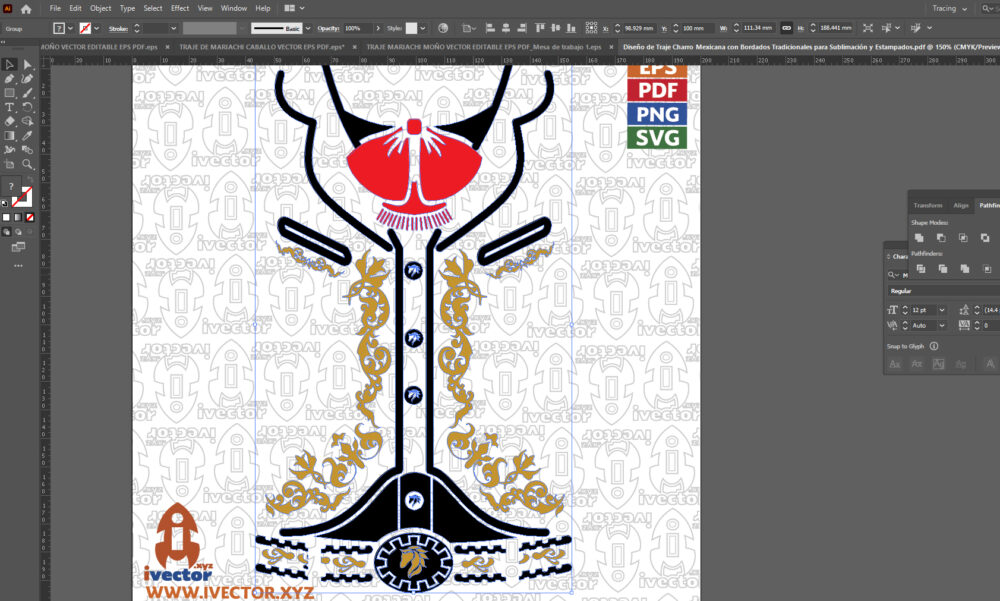Toggle Constrain Width and Height Proportions link

click(786, 28)
